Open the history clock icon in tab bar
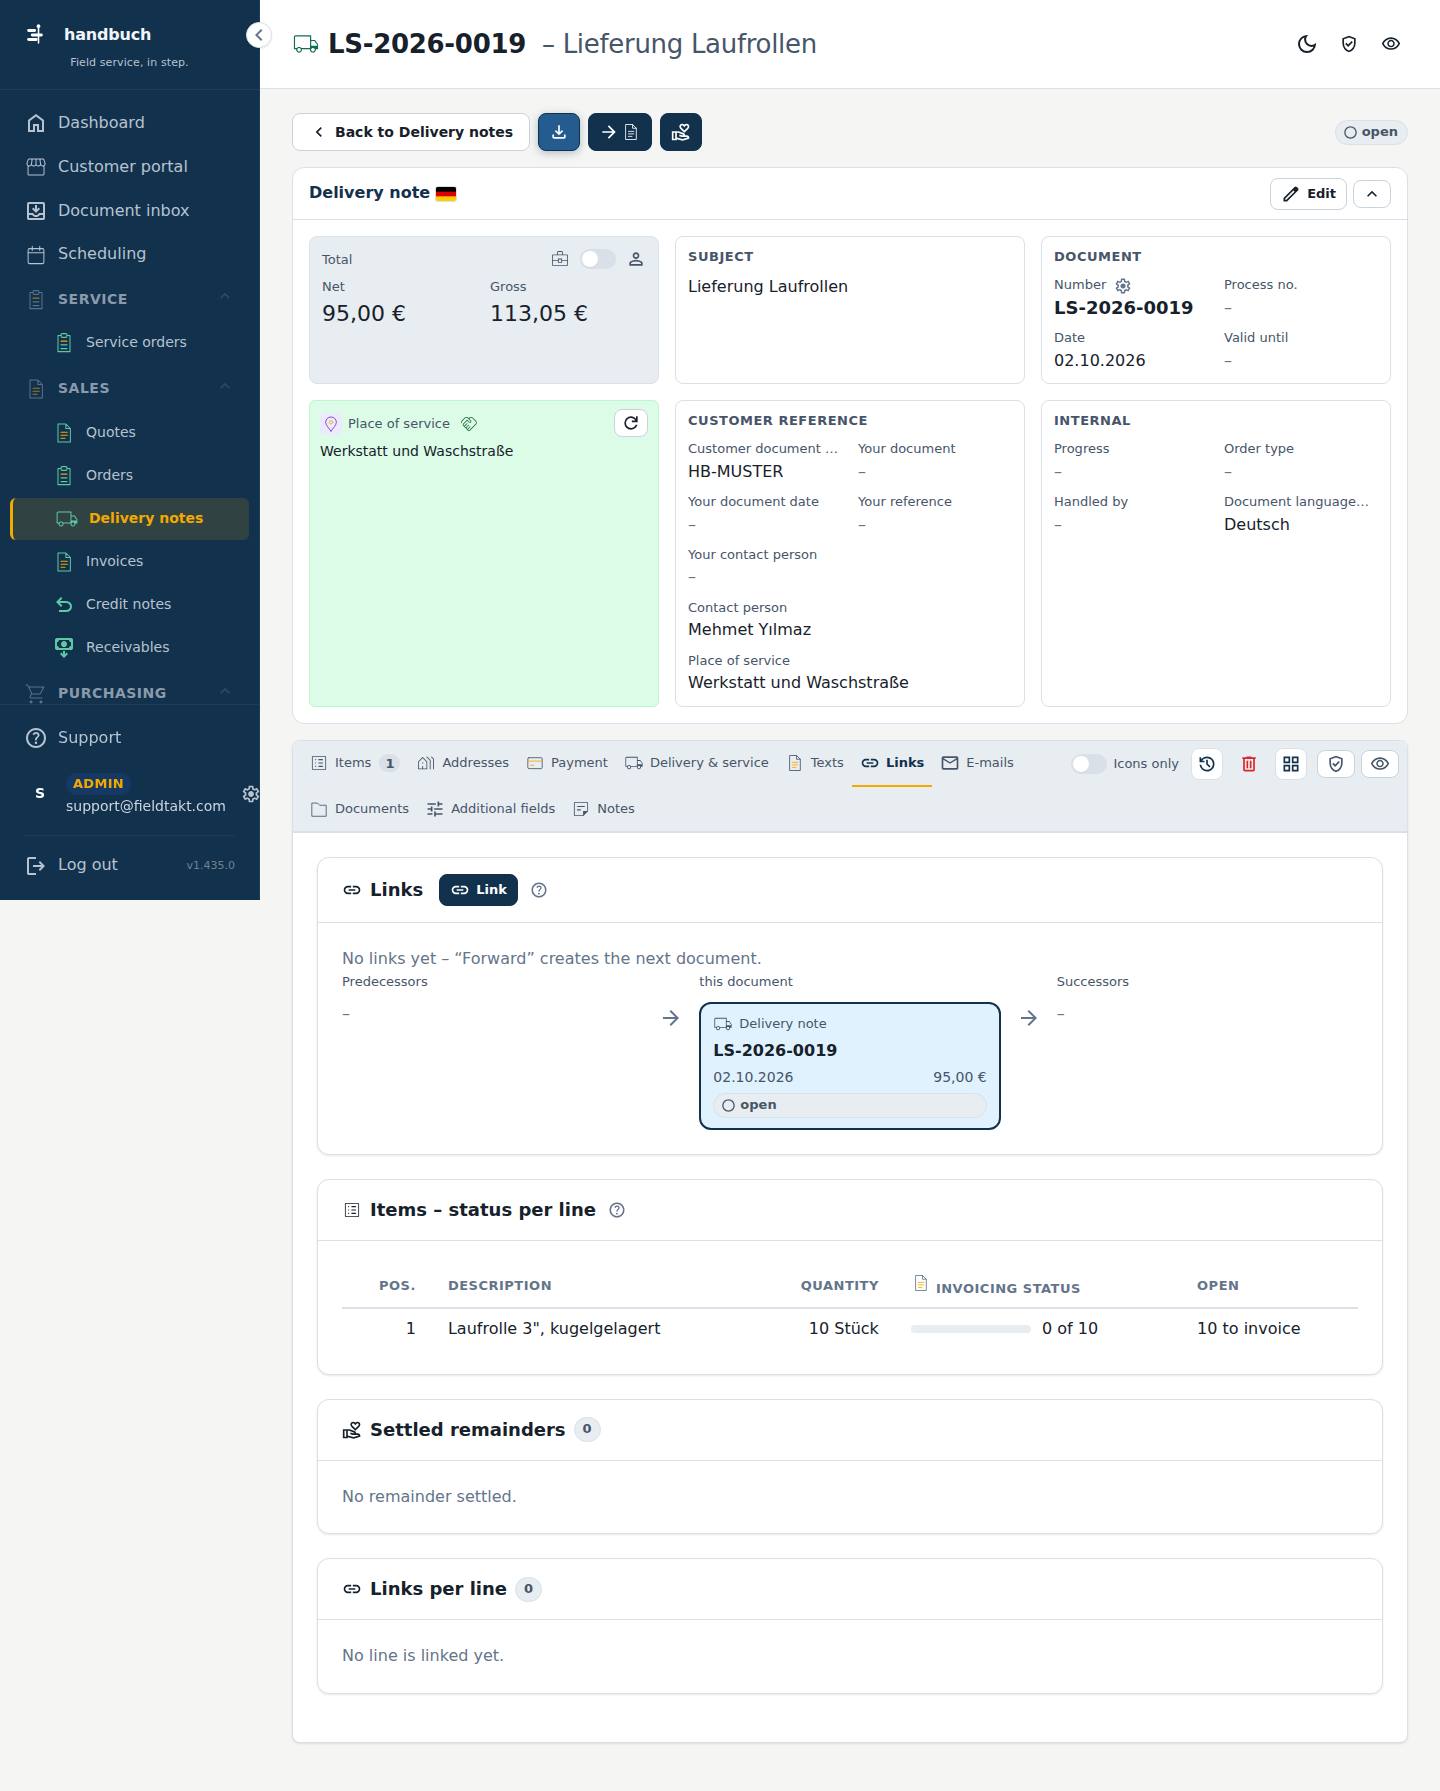This screenshot has height=1791, width=1440. click(x=1207, y=764)
